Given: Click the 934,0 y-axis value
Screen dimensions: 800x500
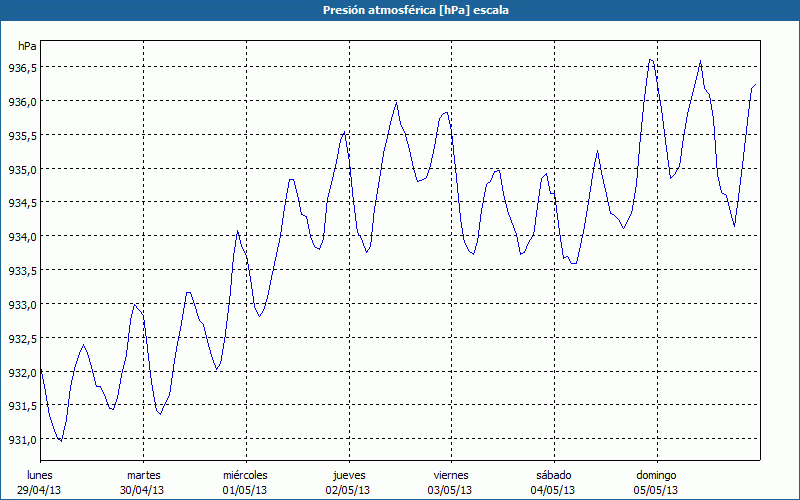Looking at the screenshot, I should (22, 237).
